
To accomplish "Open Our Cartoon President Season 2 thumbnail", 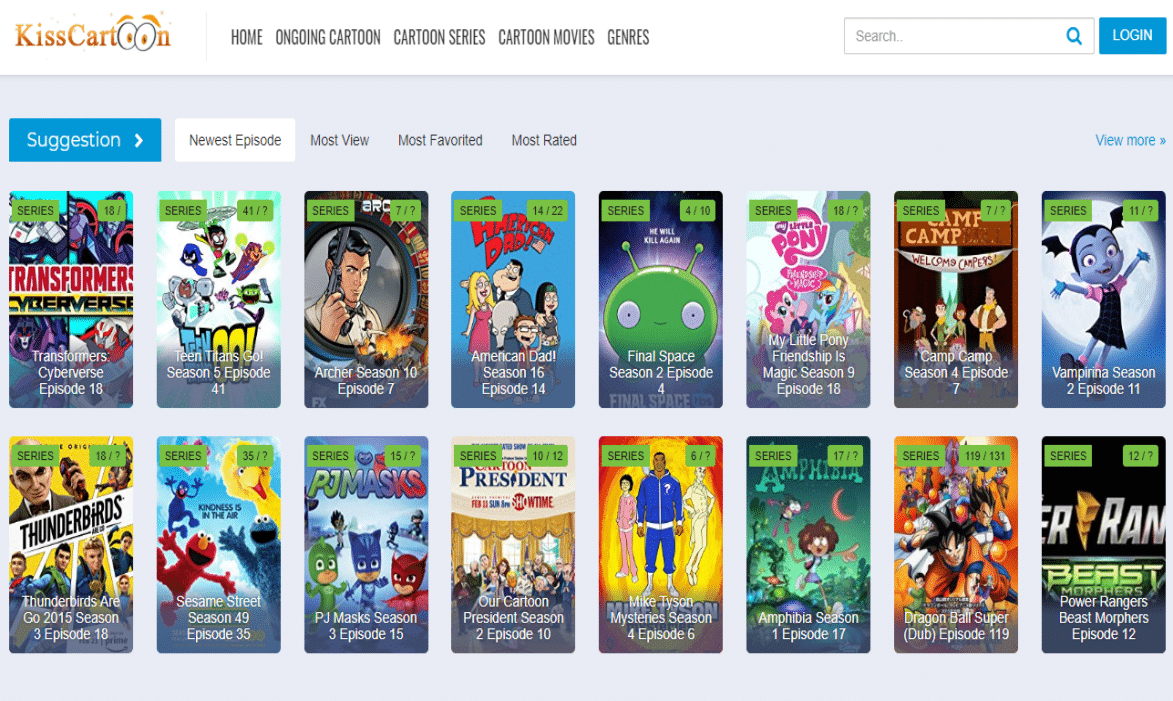I will click(x=513, y=545).
